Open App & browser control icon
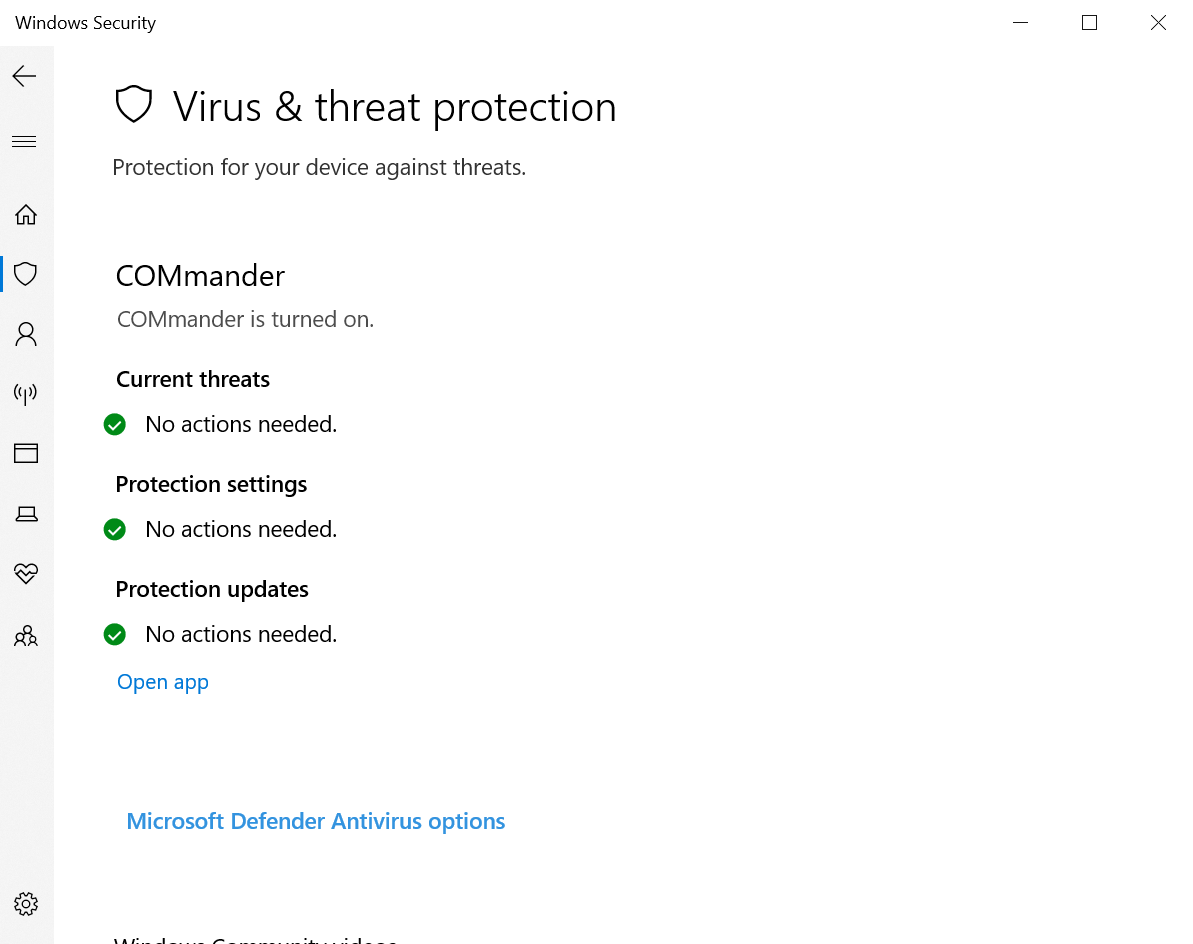Image resolution: width=1193 pixels, height=944 pixels. pyautogui.click(x=26, y=453)
